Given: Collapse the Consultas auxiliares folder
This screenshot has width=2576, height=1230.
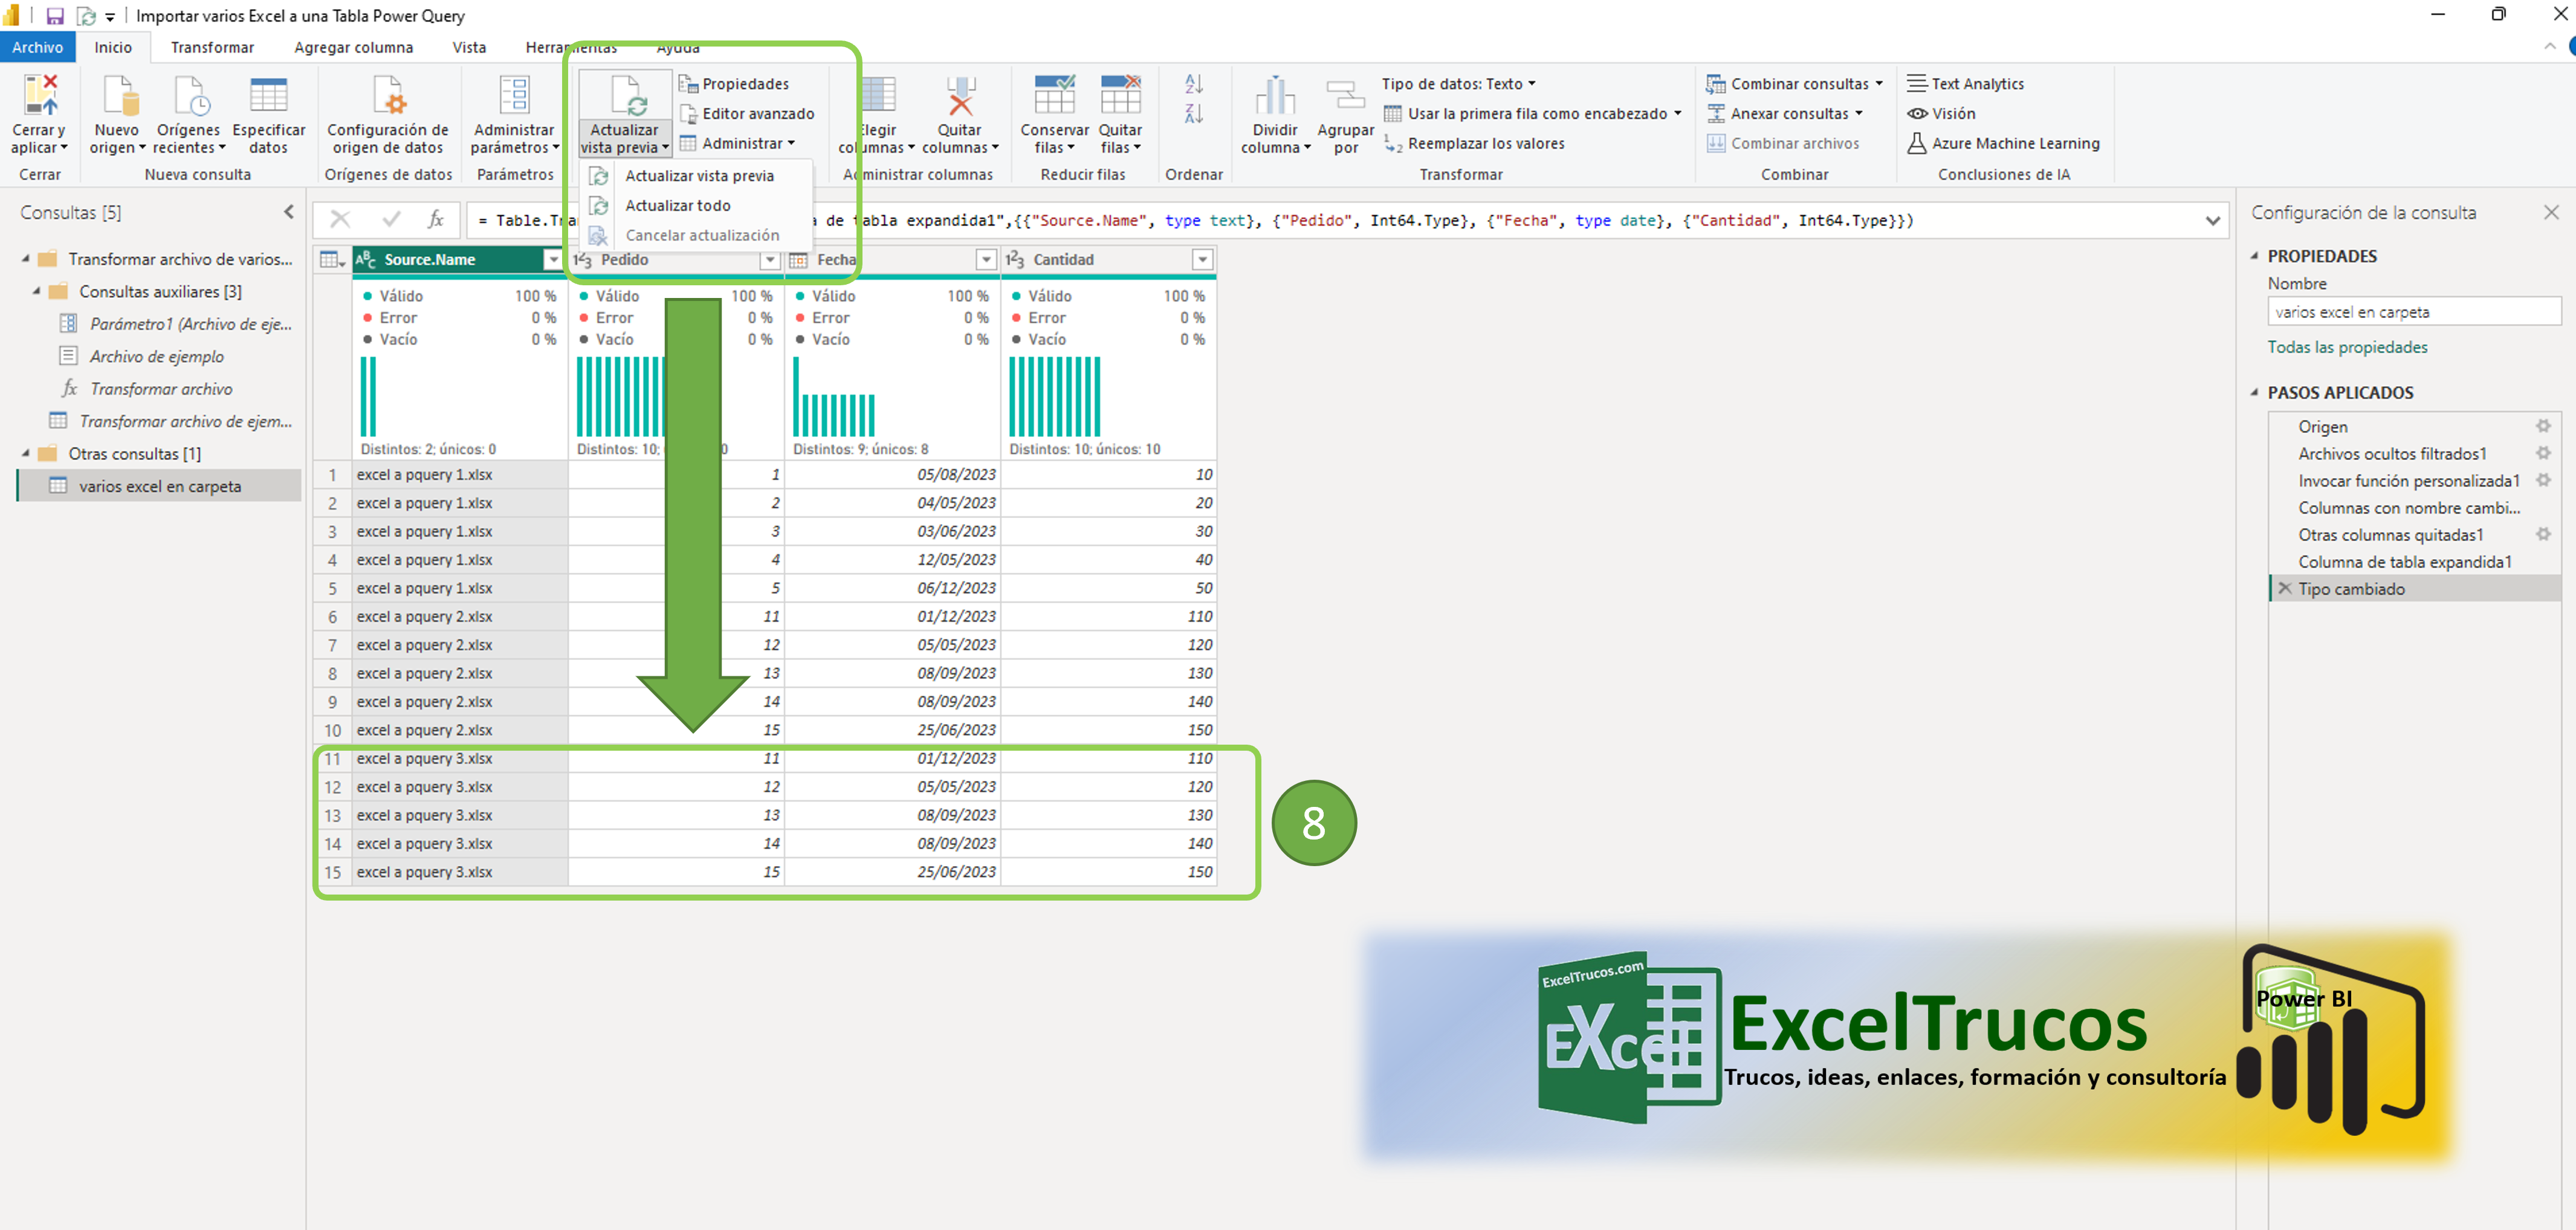Looking at the screenshot, I should 37,292.
